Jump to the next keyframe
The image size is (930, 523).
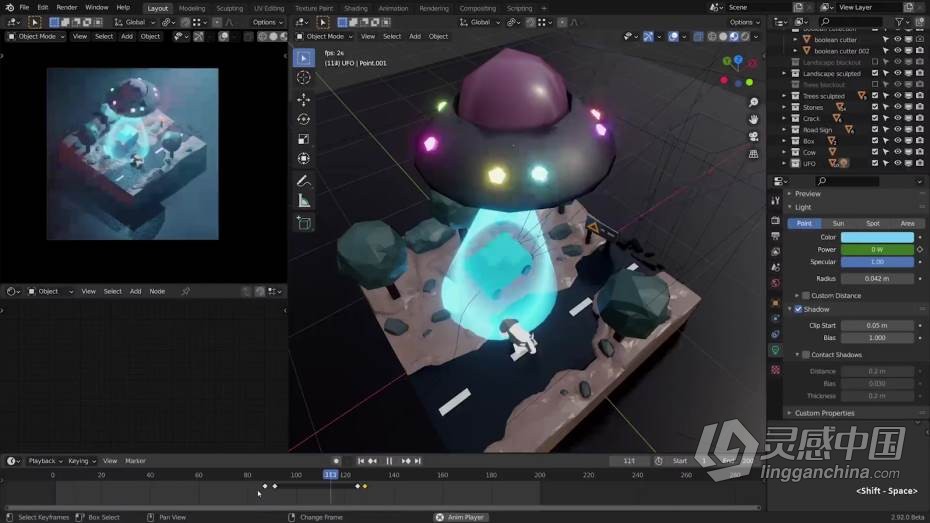(406, 461)
